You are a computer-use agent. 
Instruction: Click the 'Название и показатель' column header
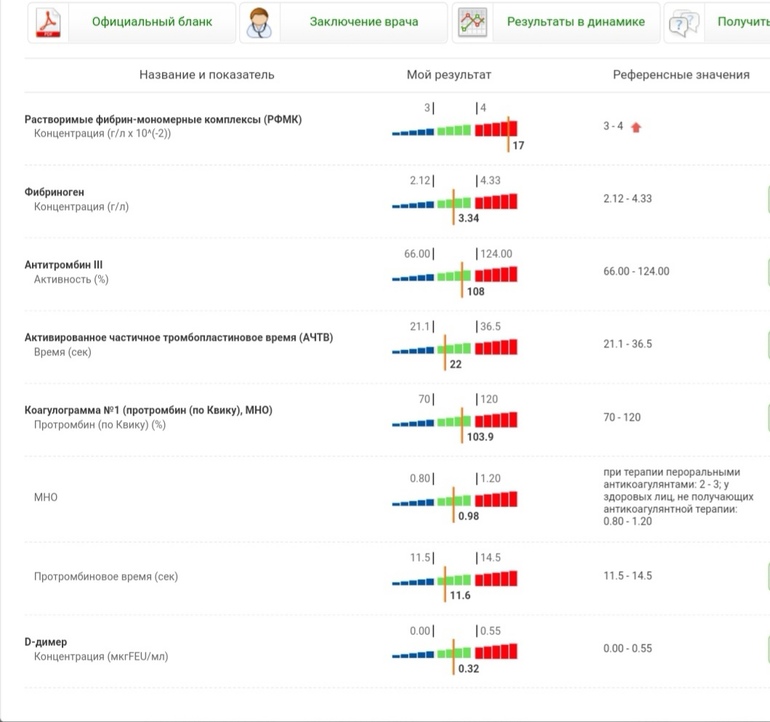(x=206, y=75)
